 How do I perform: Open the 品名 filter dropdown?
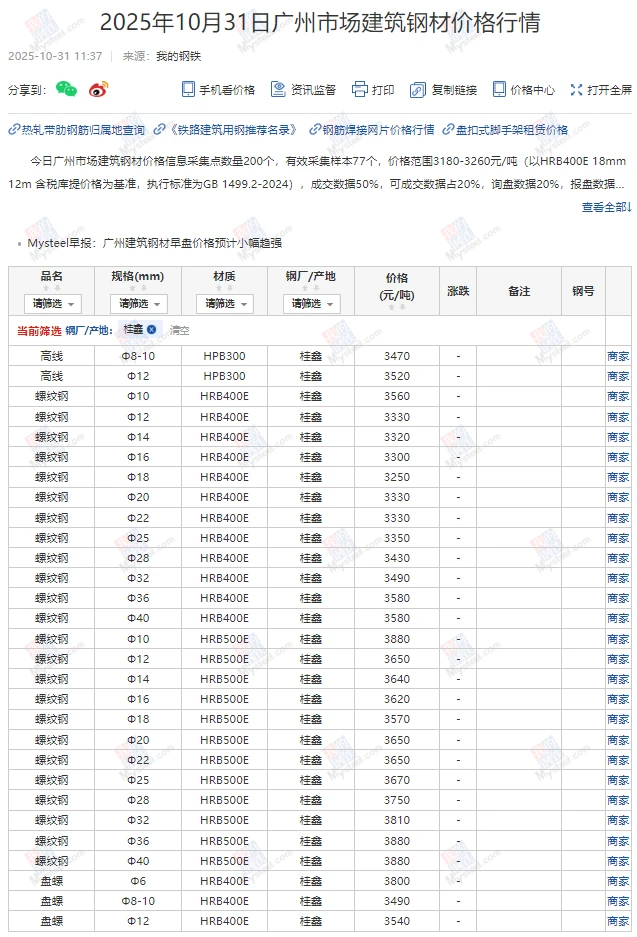pyautogui.click(x=53, y=304)
